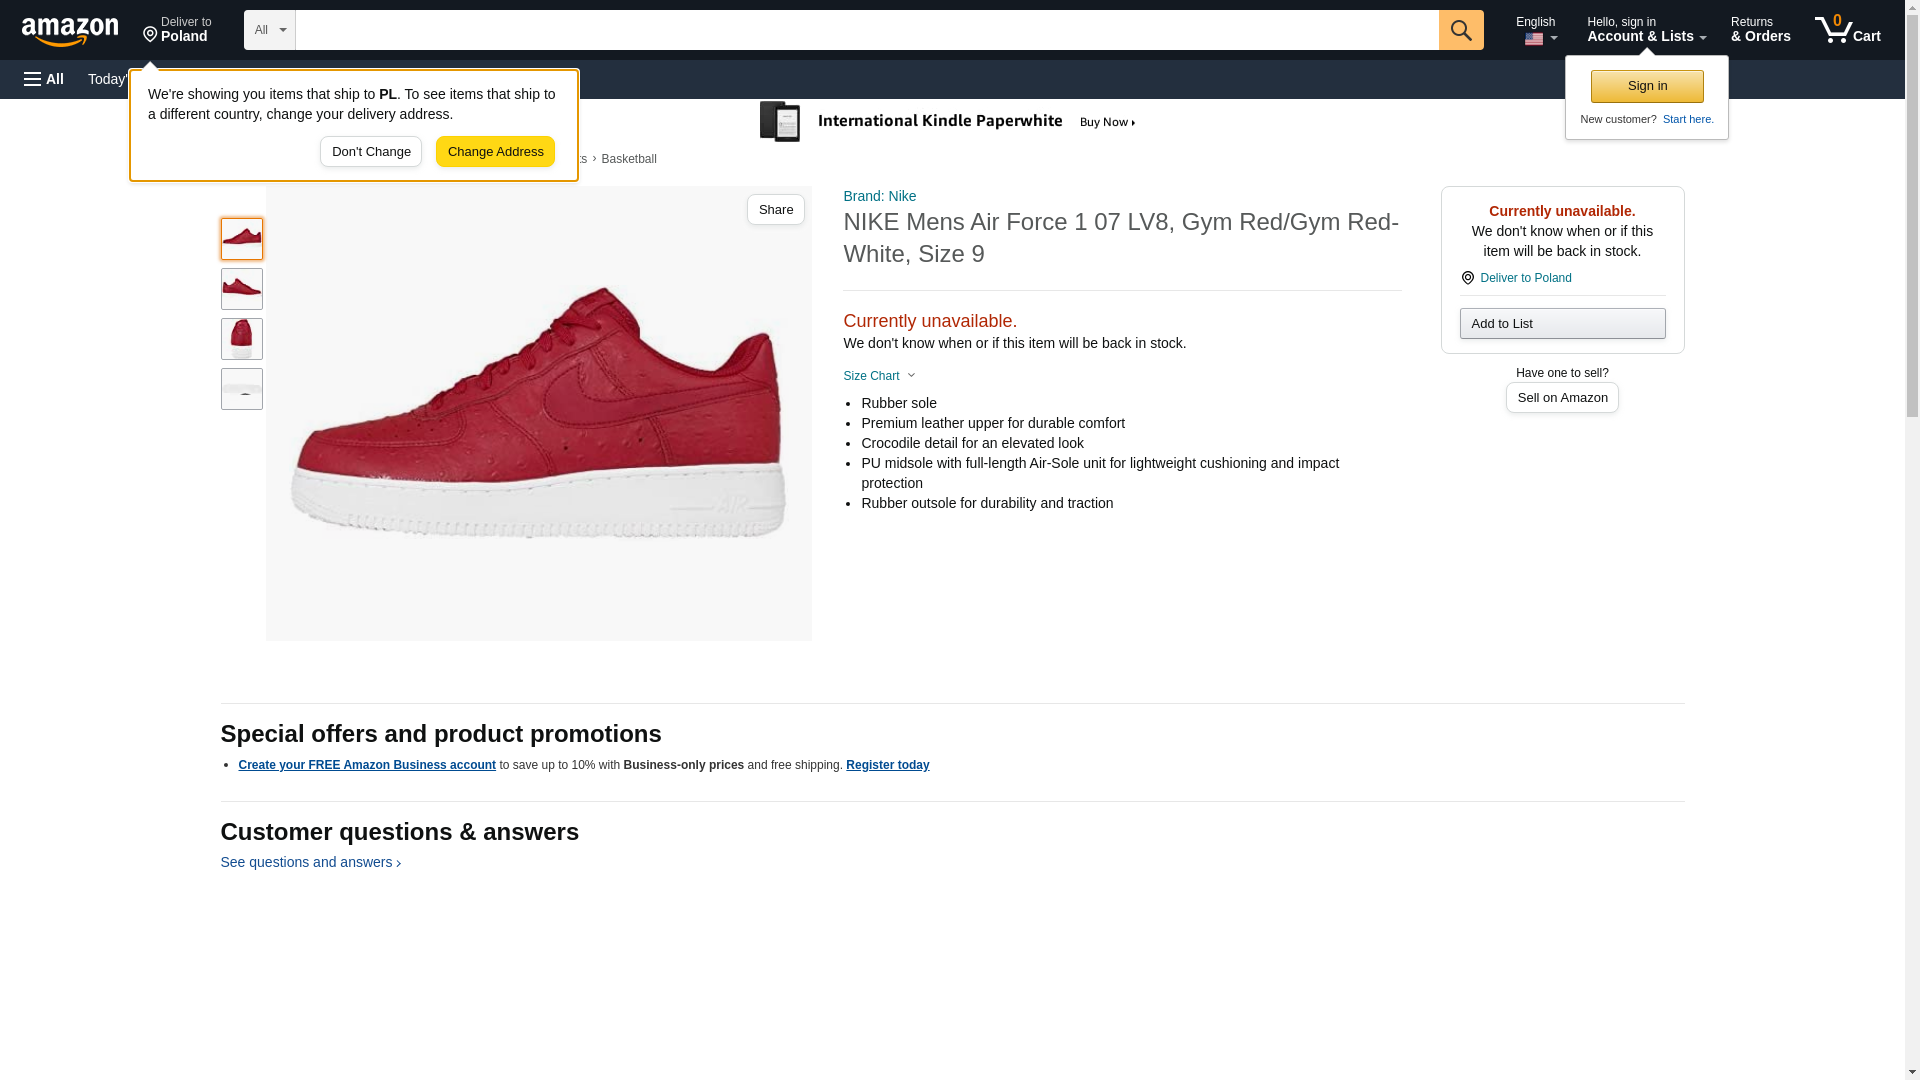
Task: Open Returns & Orders
Action: pyautogui.click(x=1759, y=29)
